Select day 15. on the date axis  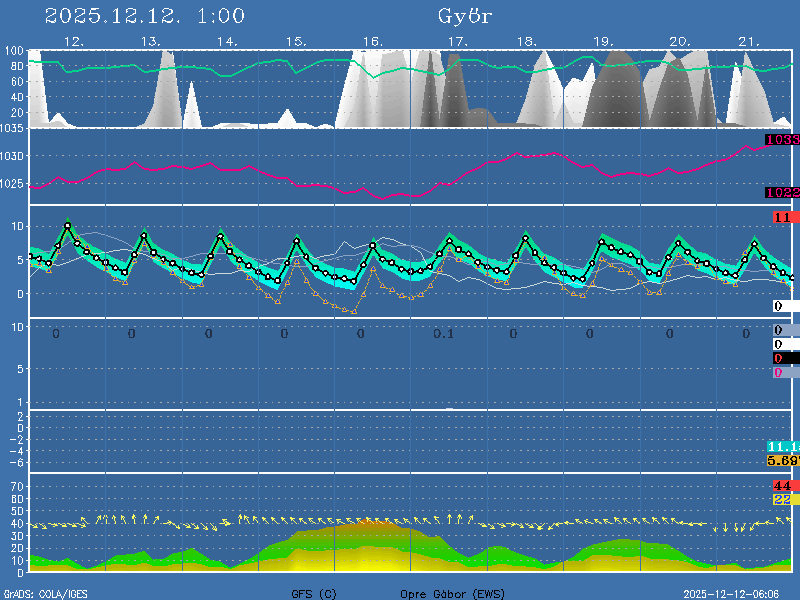295,42
